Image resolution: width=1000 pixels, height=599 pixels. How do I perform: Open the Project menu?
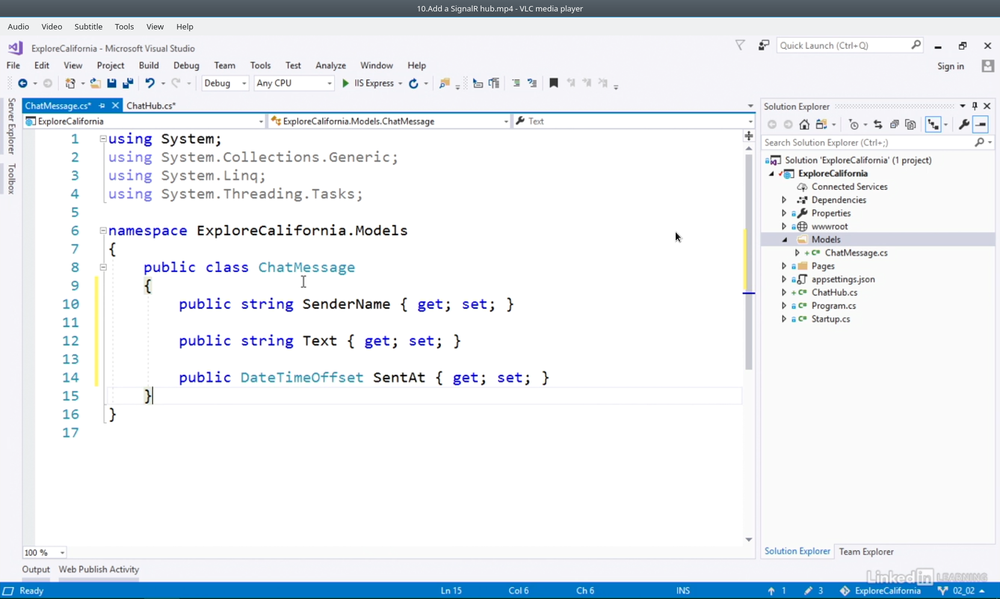tap(110, 65)
